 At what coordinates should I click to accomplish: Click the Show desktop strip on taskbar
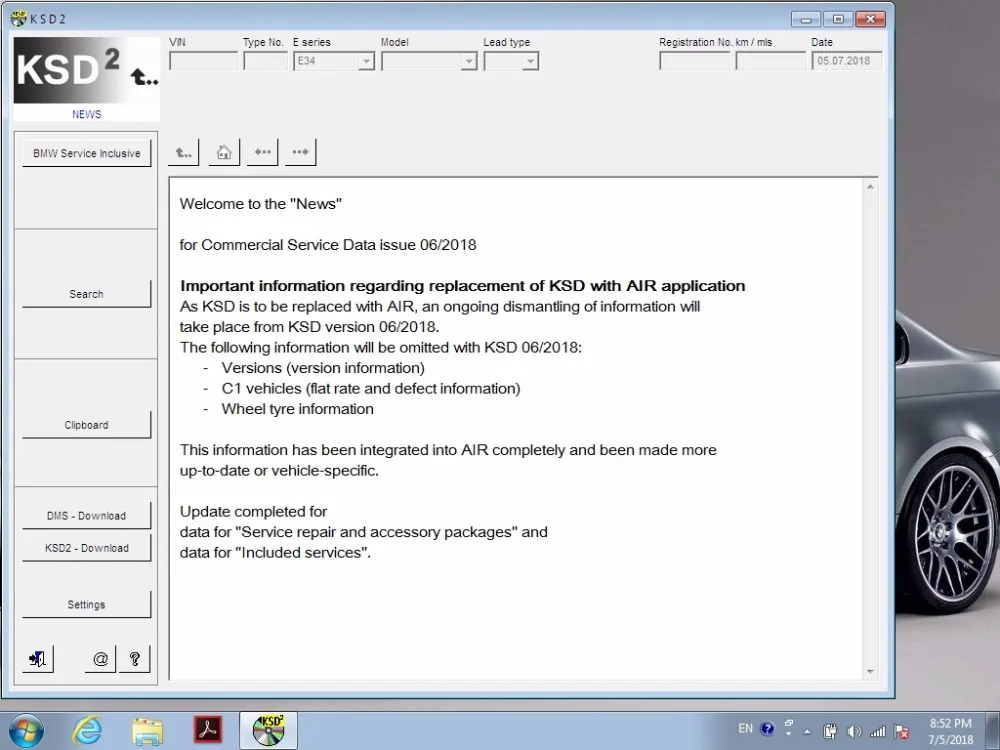pos(994,731)
